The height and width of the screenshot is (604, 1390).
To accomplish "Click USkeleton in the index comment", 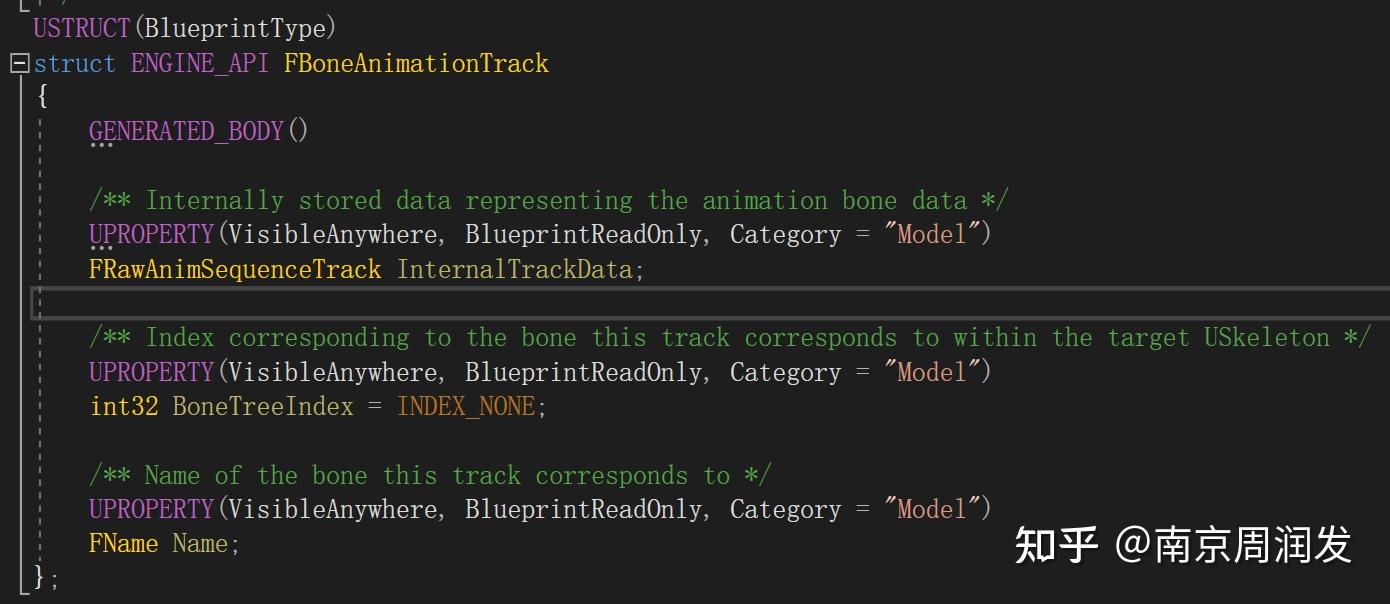I will pos(1266,338).
